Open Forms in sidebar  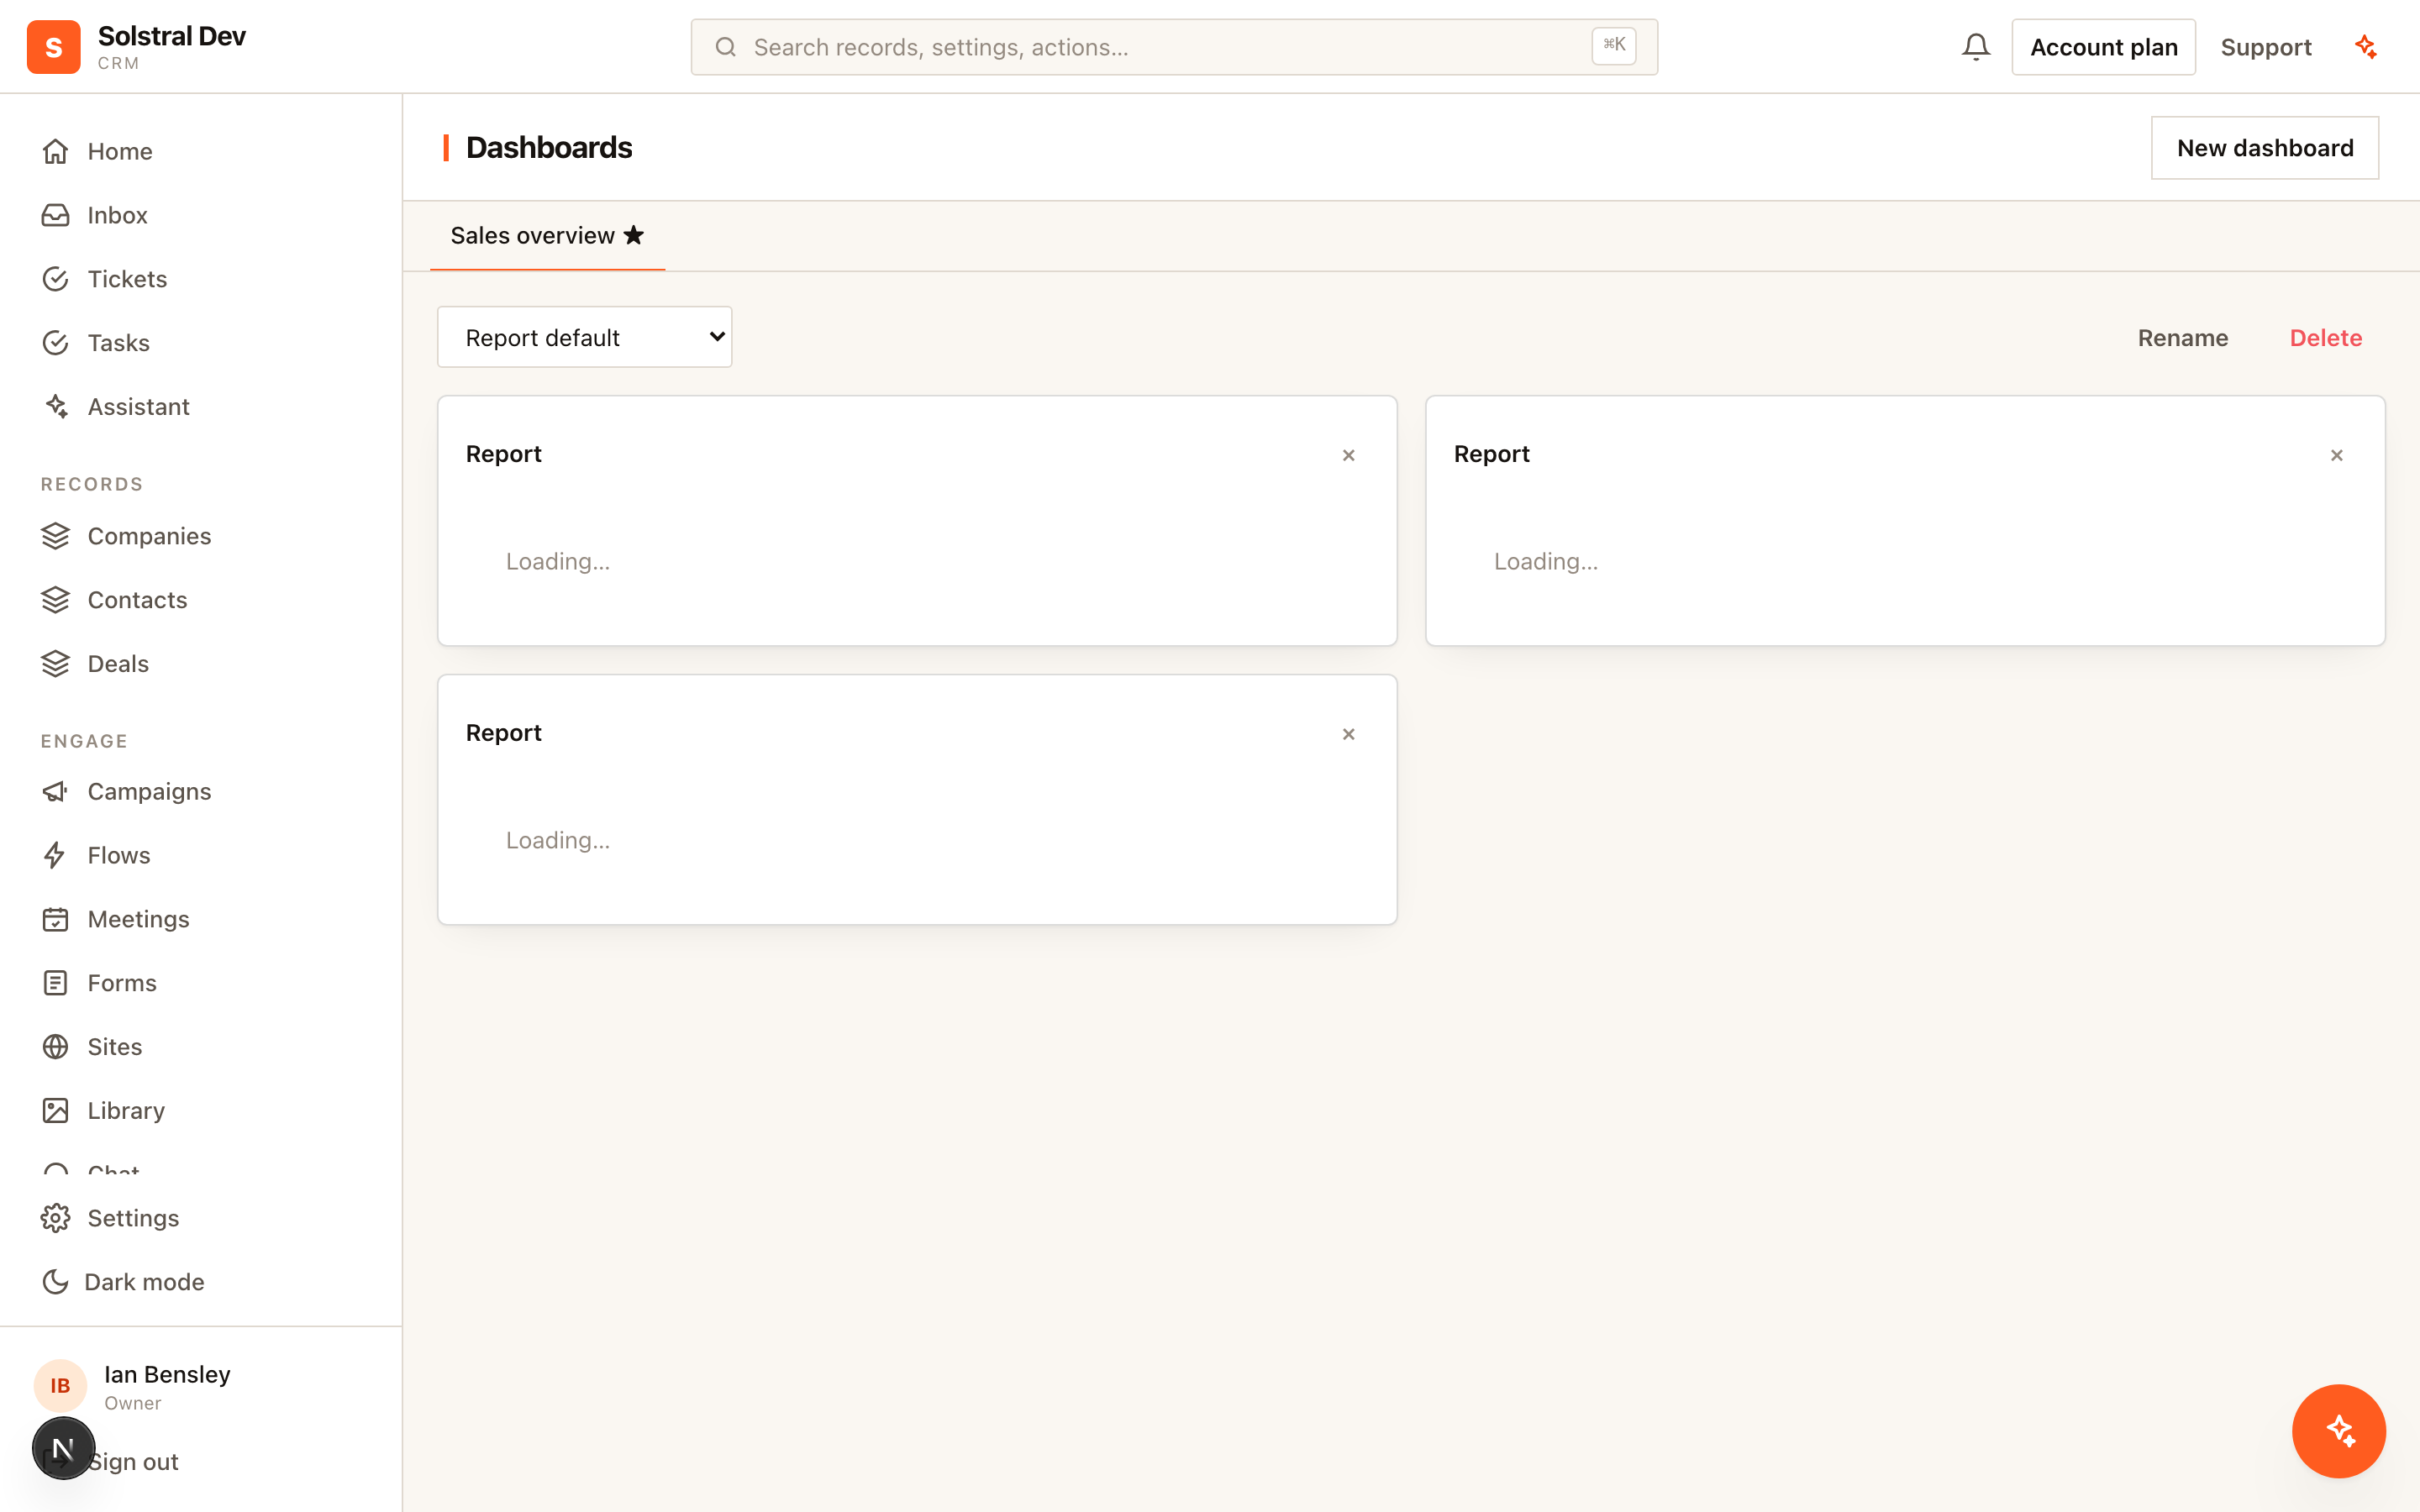[x=200, y=983]
